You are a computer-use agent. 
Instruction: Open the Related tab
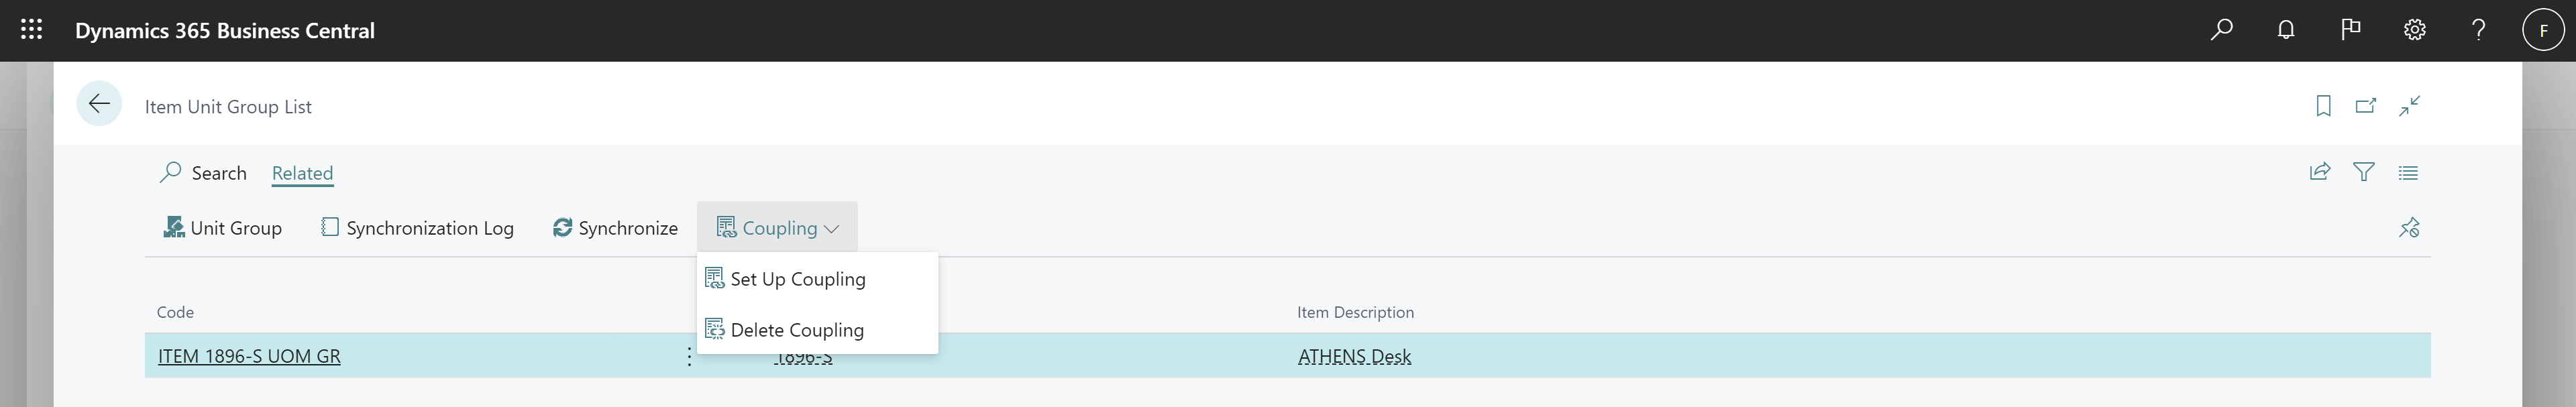pyautogui.click(x=302, y=173)
